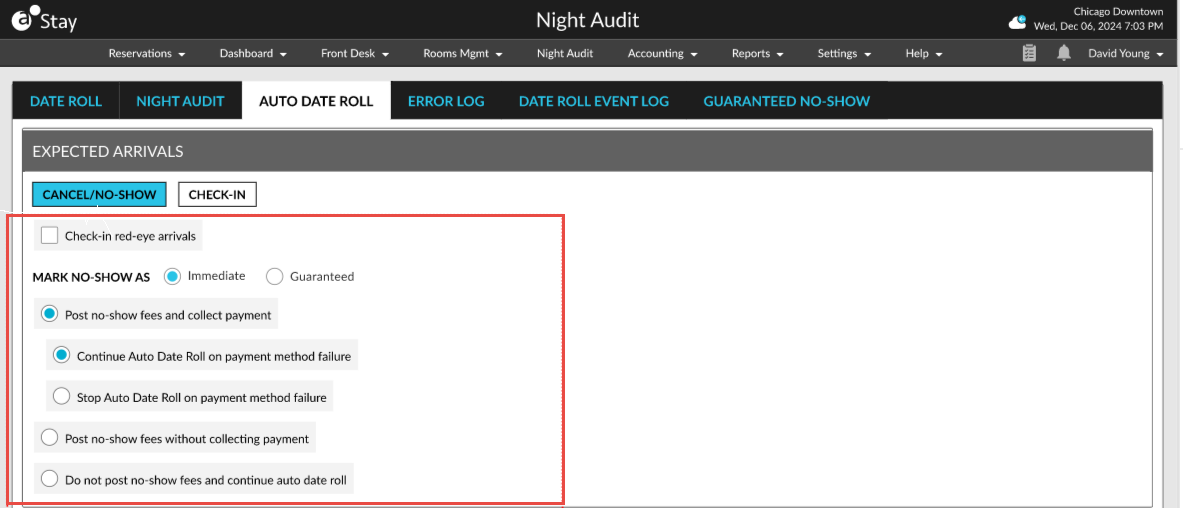Select the Guaranteed no-show option
This screenshot has width=1183, height=508.
coord(275,277)
